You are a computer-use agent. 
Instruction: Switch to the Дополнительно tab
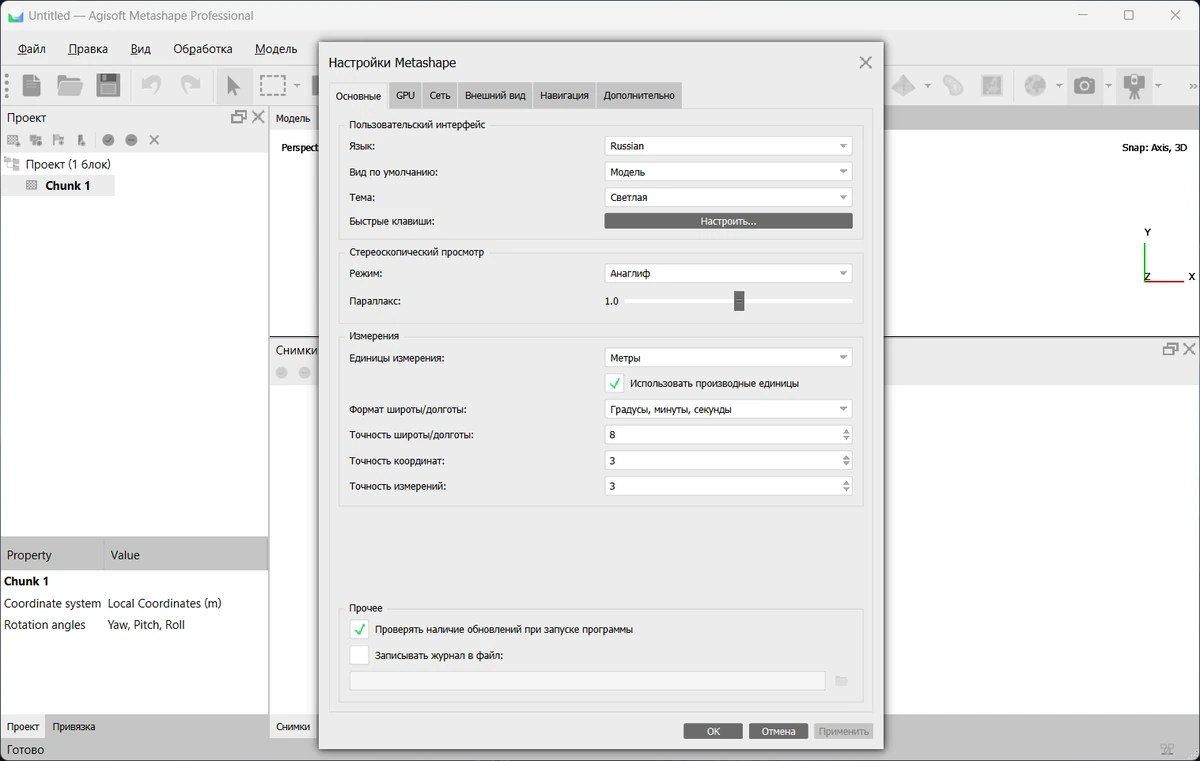coord(639,96)
